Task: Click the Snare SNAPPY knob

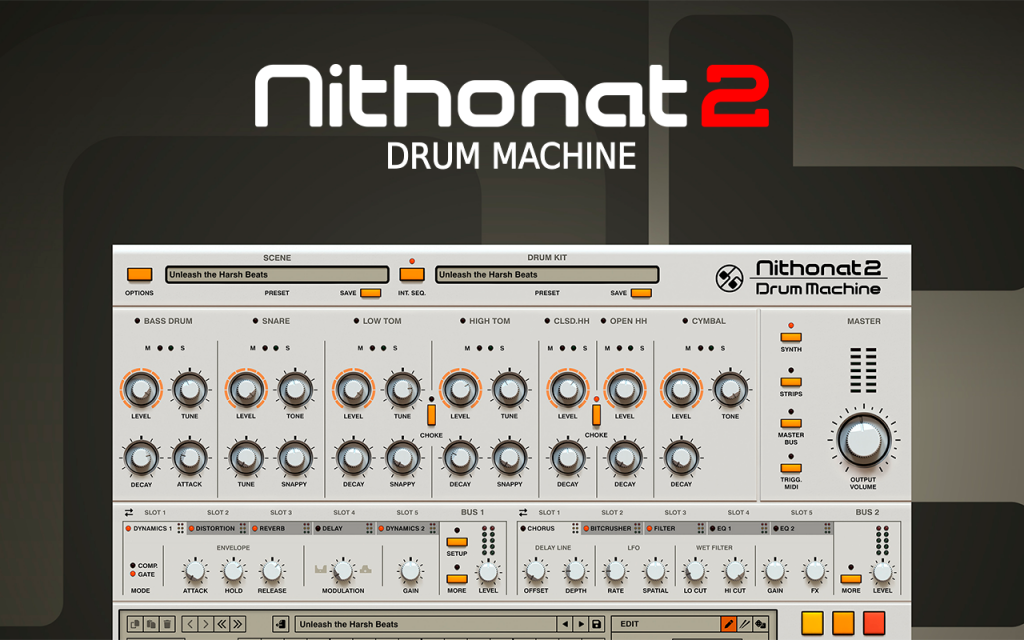Action: pos(295,458)
